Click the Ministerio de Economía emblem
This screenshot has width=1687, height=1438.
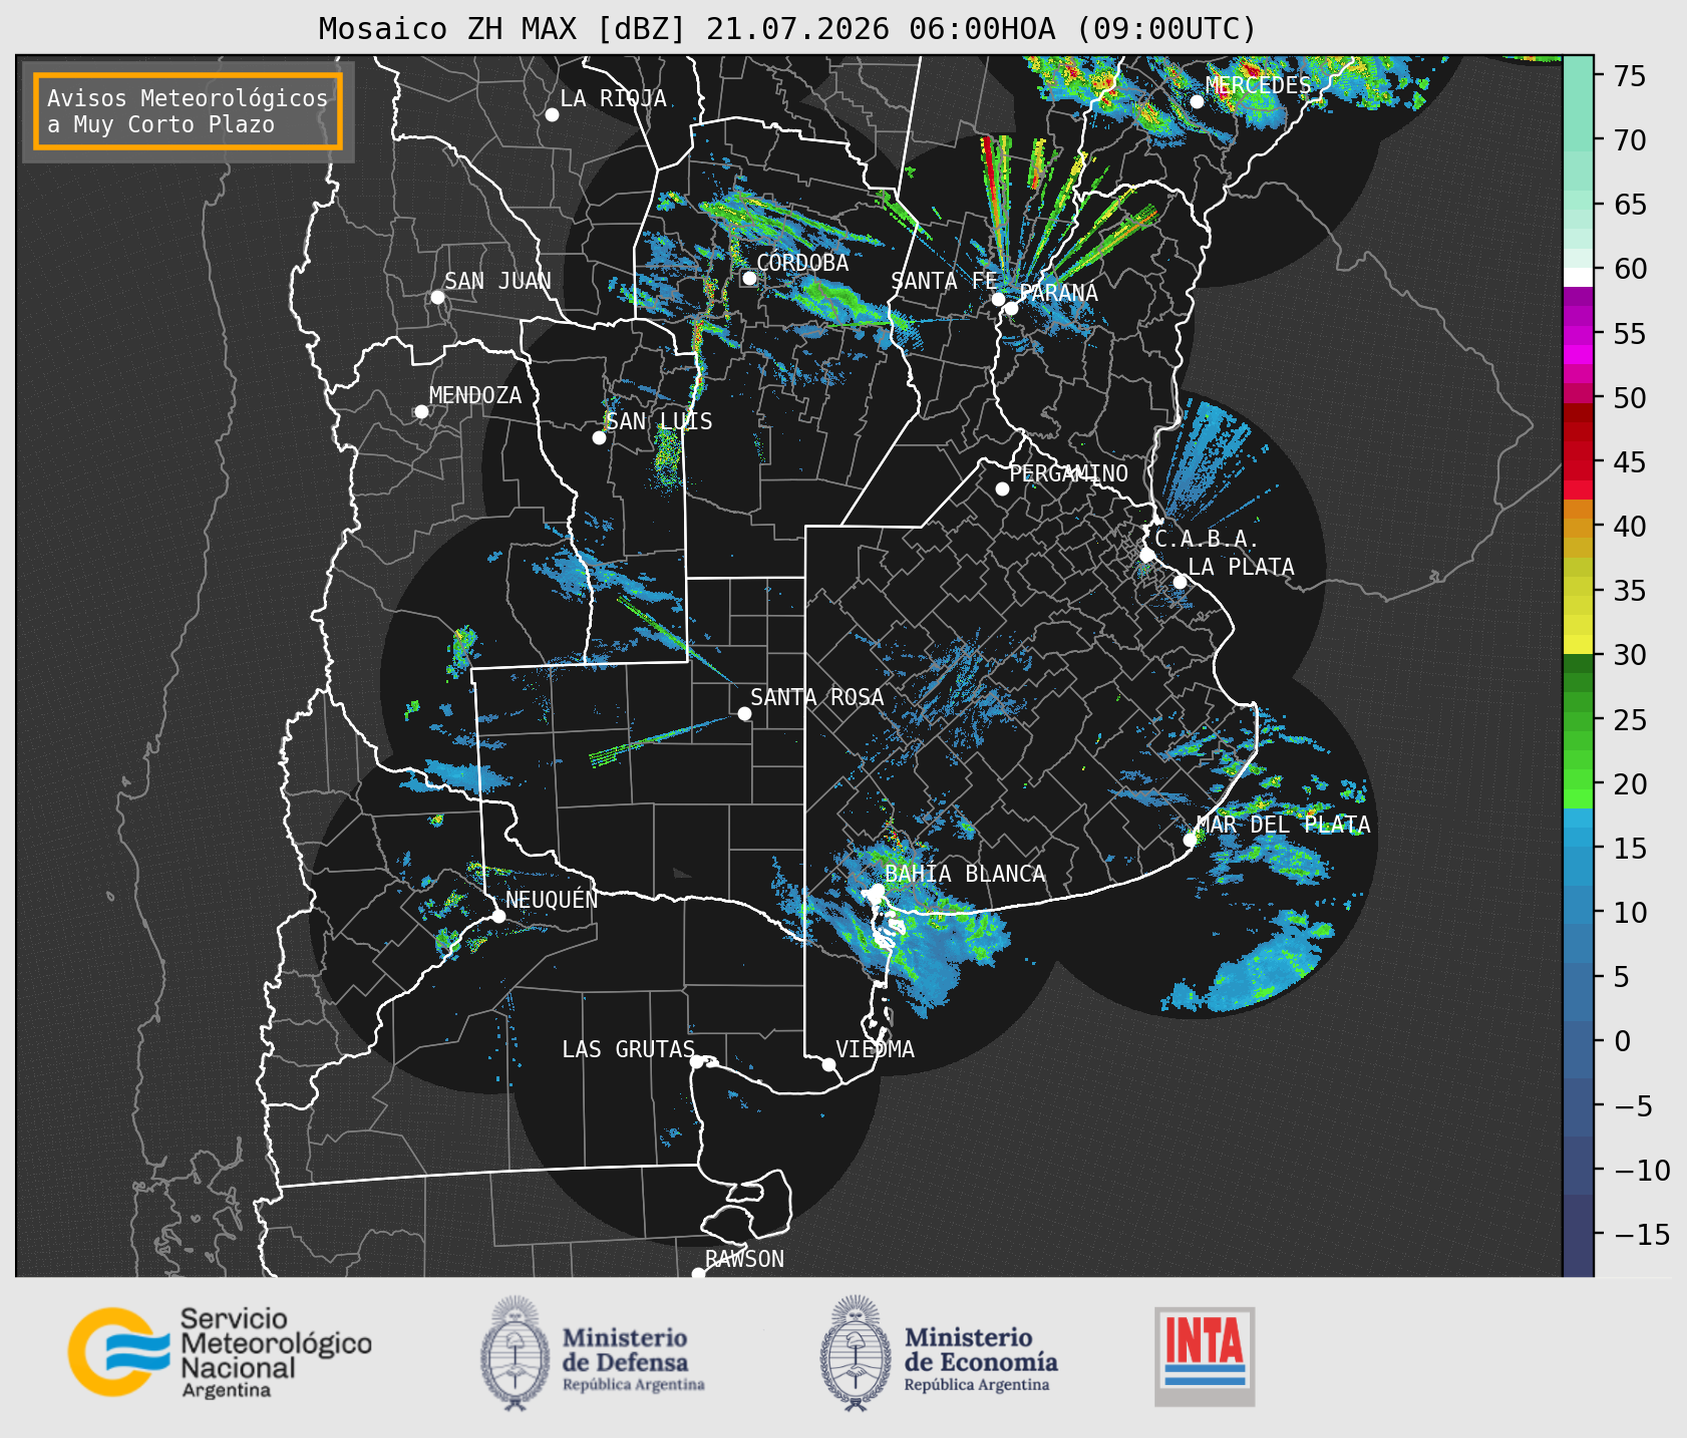[855, 1353]
